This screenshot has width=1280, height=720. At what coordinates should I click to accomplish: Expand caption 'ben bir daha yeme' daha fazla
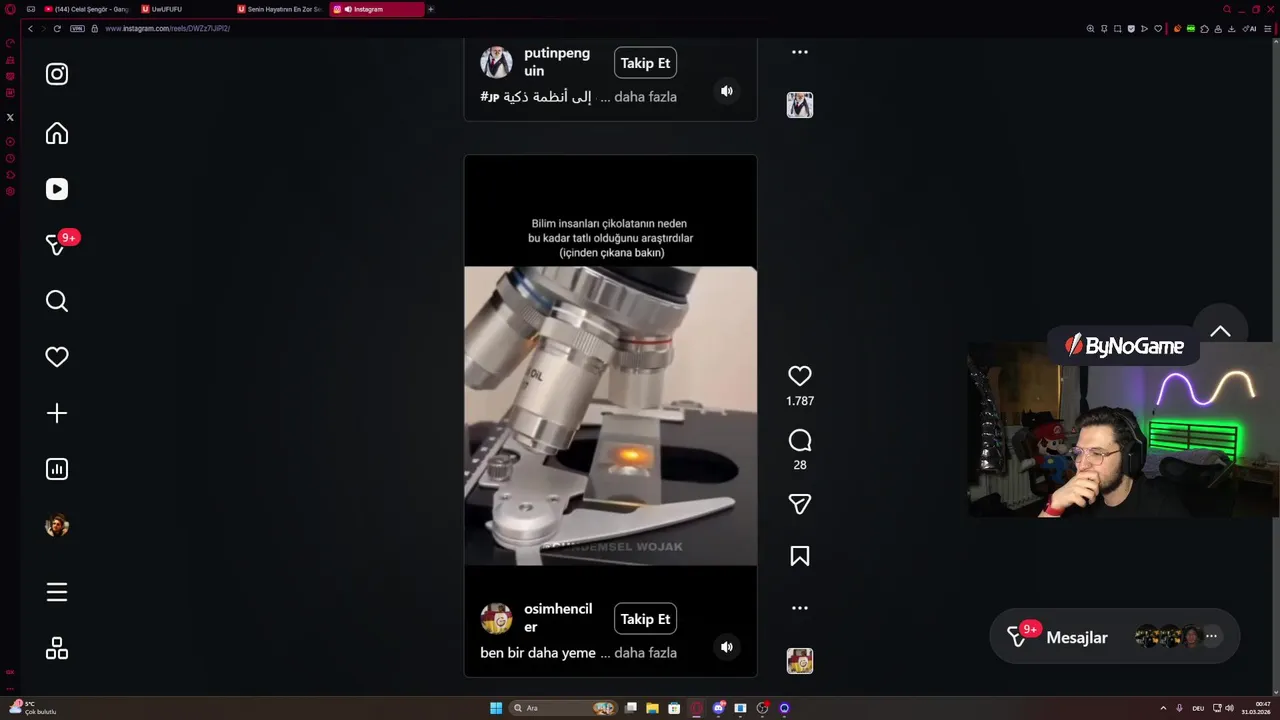[x=645, y=653]
